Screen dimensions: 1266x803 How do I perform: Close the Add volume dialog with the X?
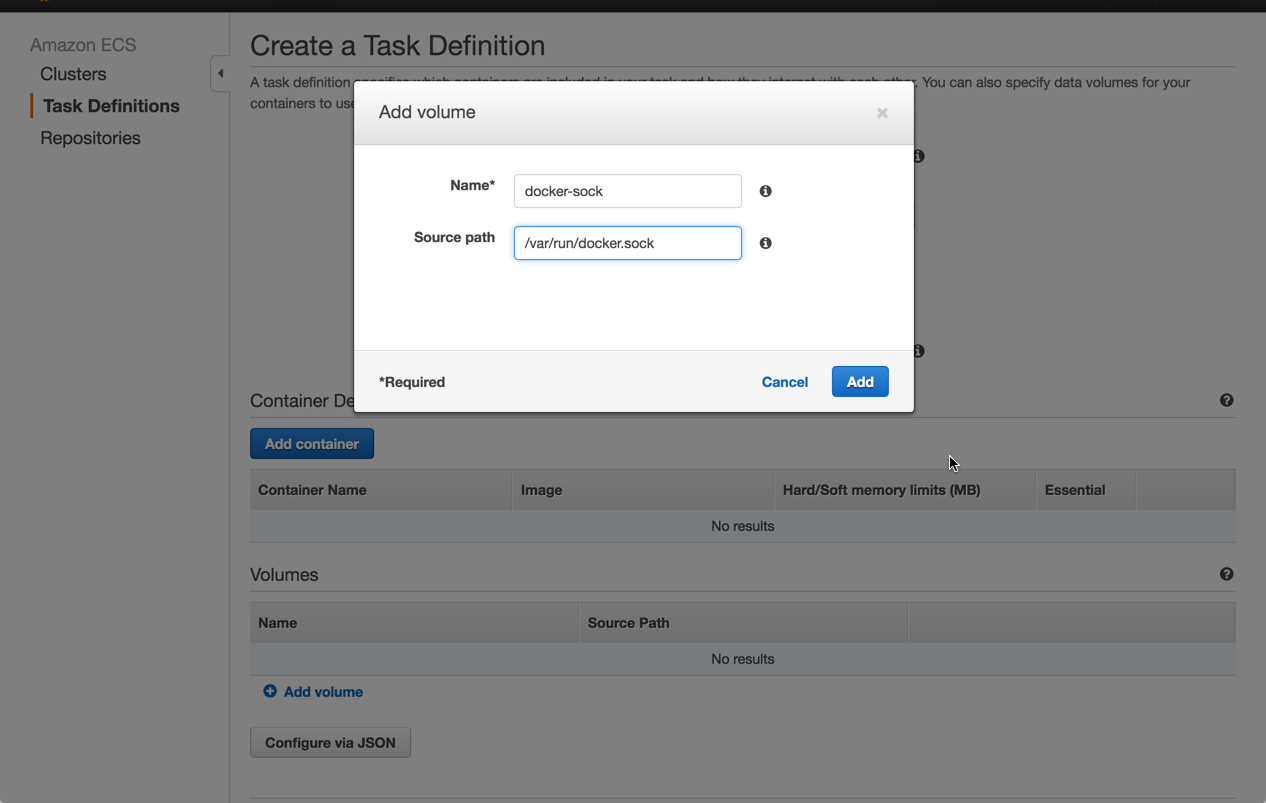click(x=882, y=113)
